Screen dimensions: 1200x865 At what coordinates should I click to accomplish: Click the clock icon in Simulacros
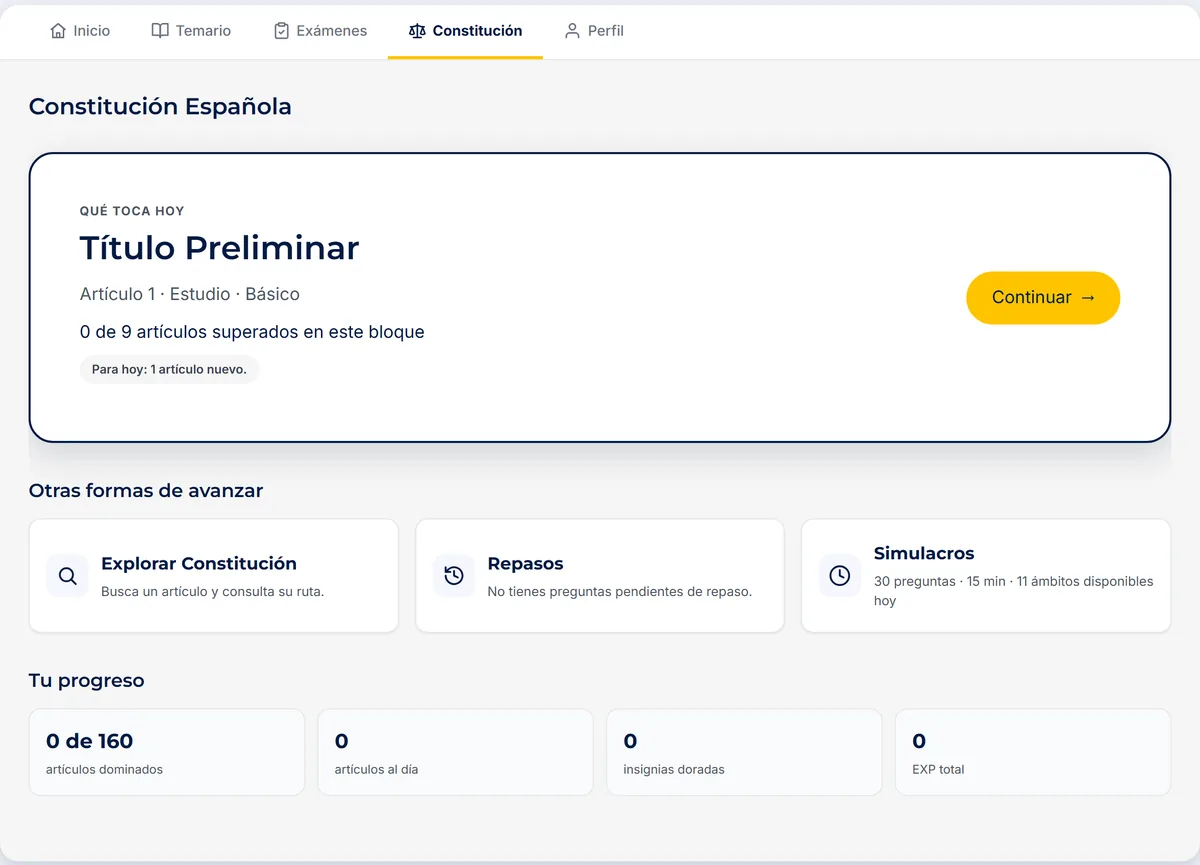pos(840,576)
